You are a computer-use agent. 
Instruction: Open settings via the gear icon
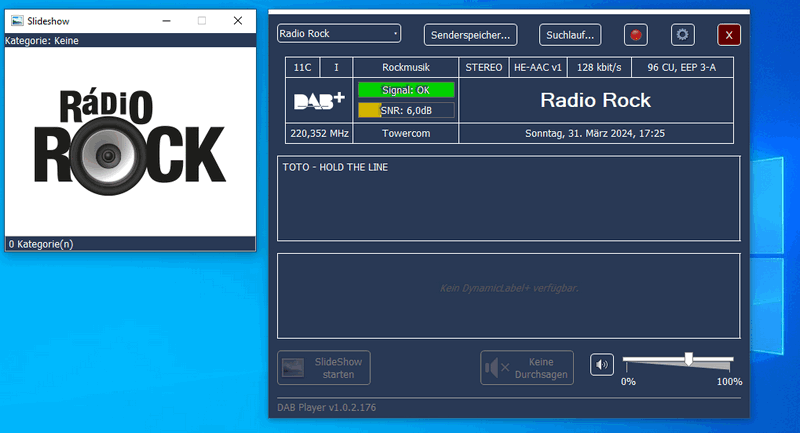[x=683, y=35]
